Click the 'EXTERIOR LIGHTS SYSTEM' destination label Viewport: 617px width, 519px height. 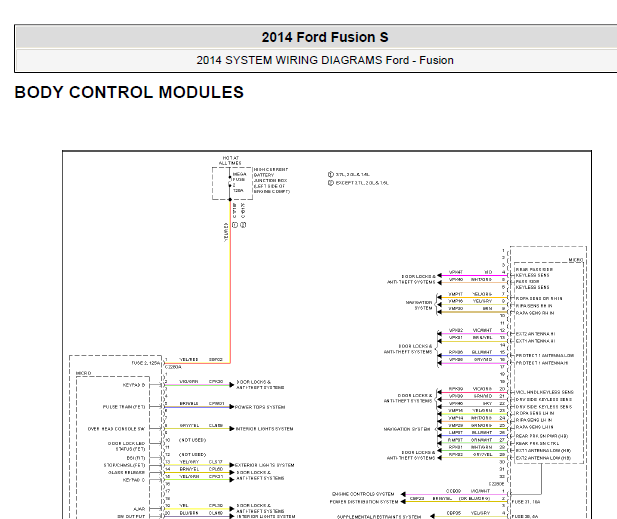[264, 465]
